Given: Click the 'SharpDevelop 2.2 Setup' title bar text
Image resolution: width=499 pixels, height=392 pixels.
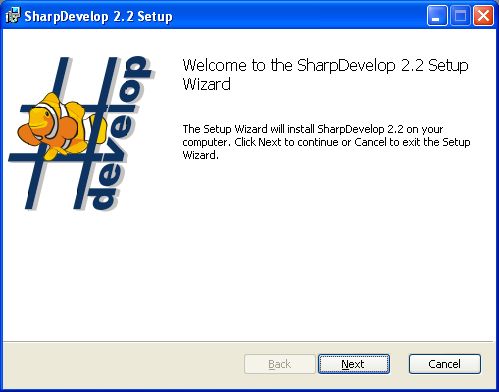Looking at the screenshot, I should click(x=98, y=16).
